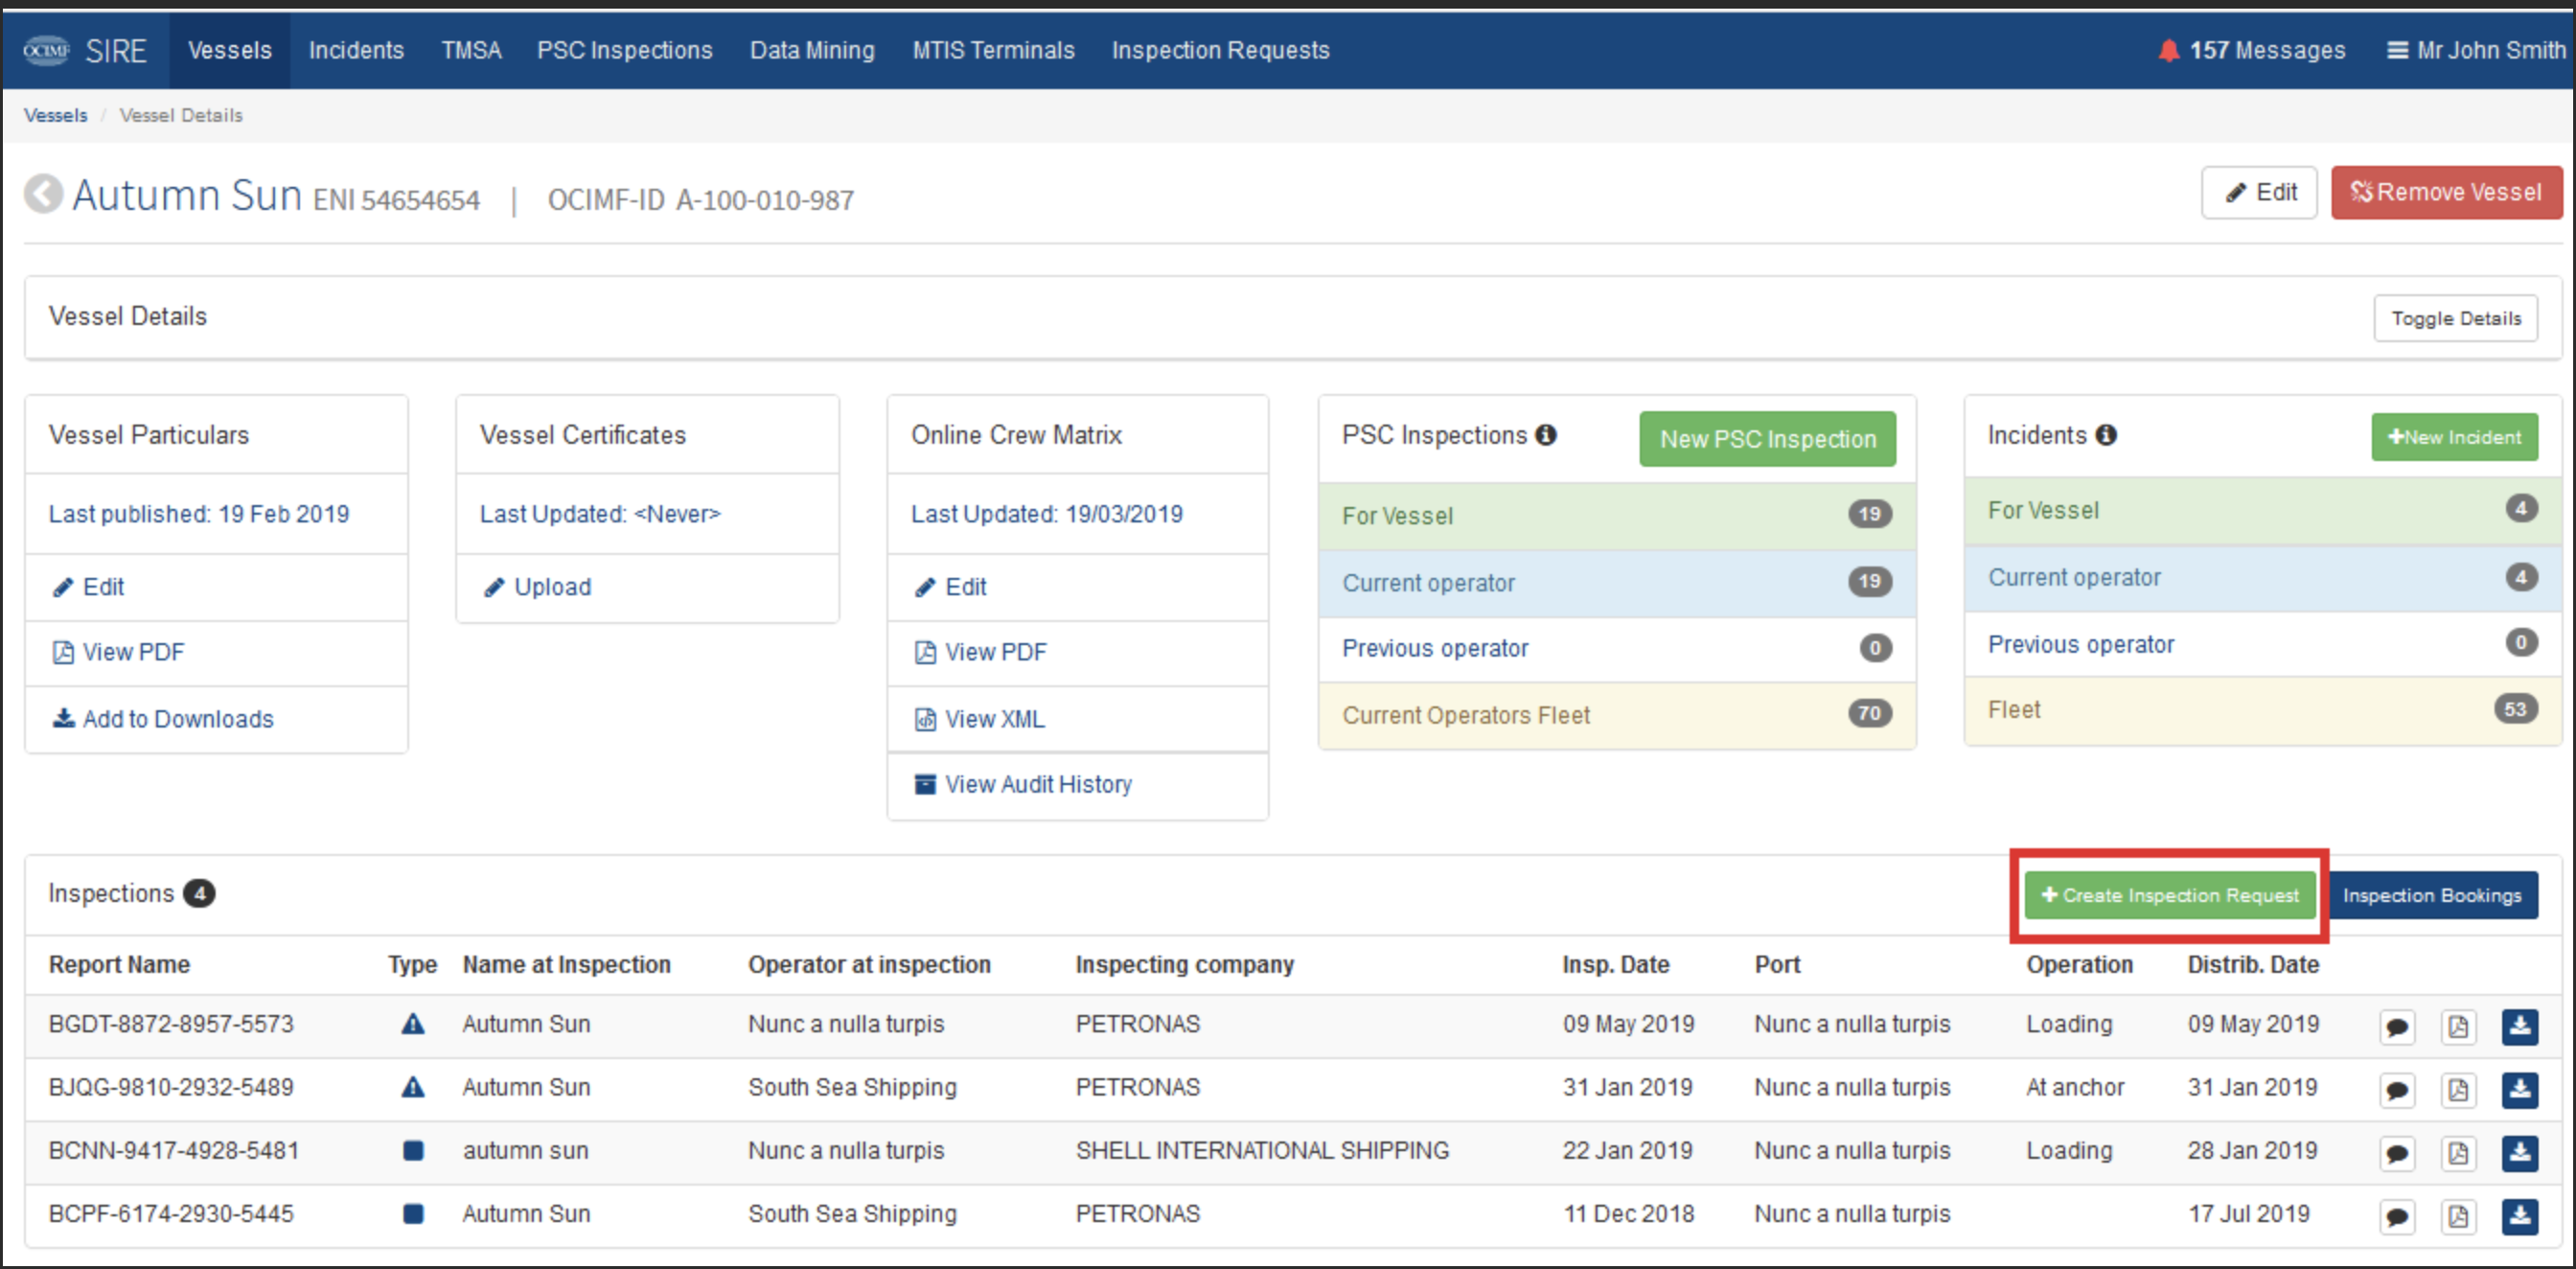The width and height of the screenshot is (2576, 1269).
Task: Click the Incidents info icon
Action: coord(2106,435)
